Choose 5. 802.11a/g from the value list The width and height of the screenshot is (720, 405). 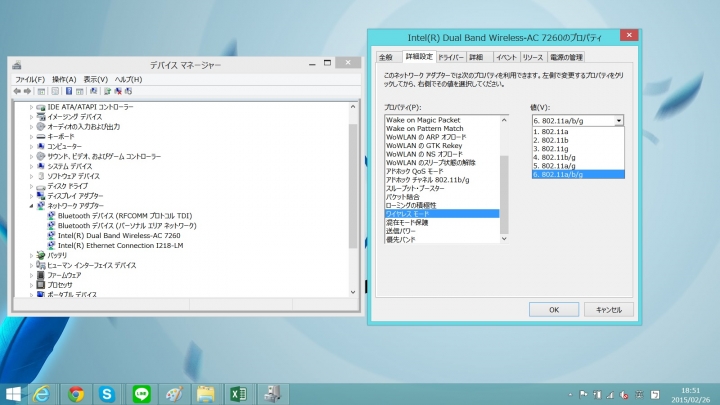pos(578,166)
